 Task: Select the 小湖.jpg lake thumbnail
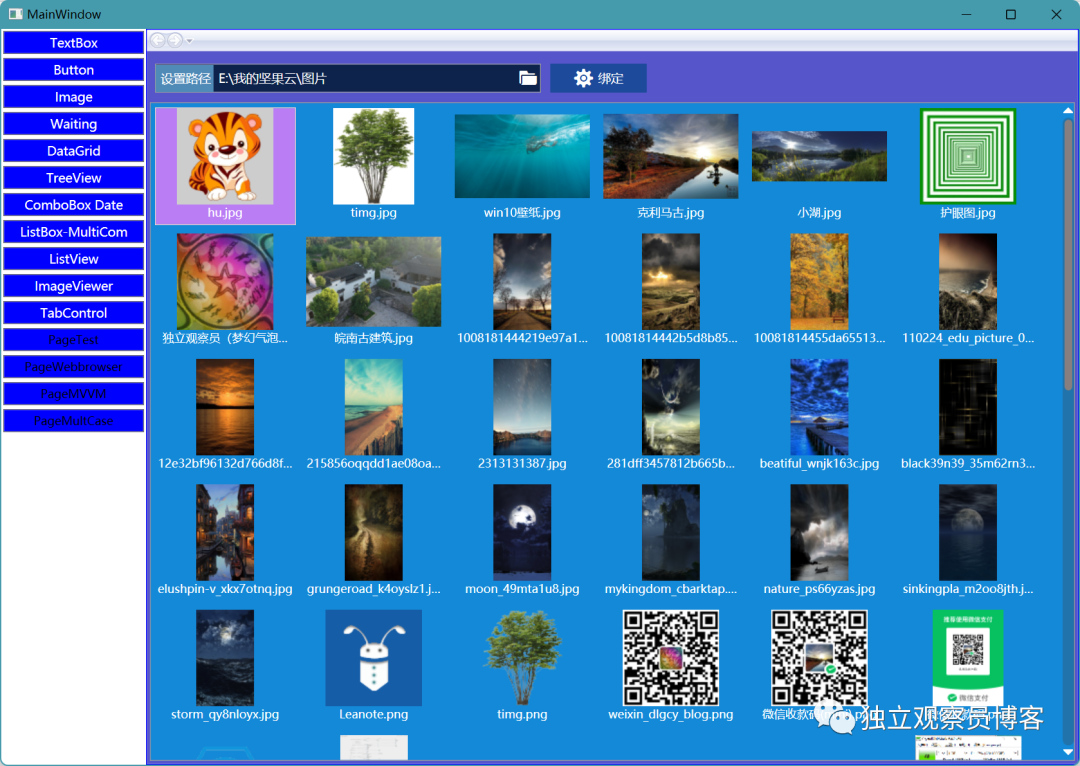pos(819,156)
